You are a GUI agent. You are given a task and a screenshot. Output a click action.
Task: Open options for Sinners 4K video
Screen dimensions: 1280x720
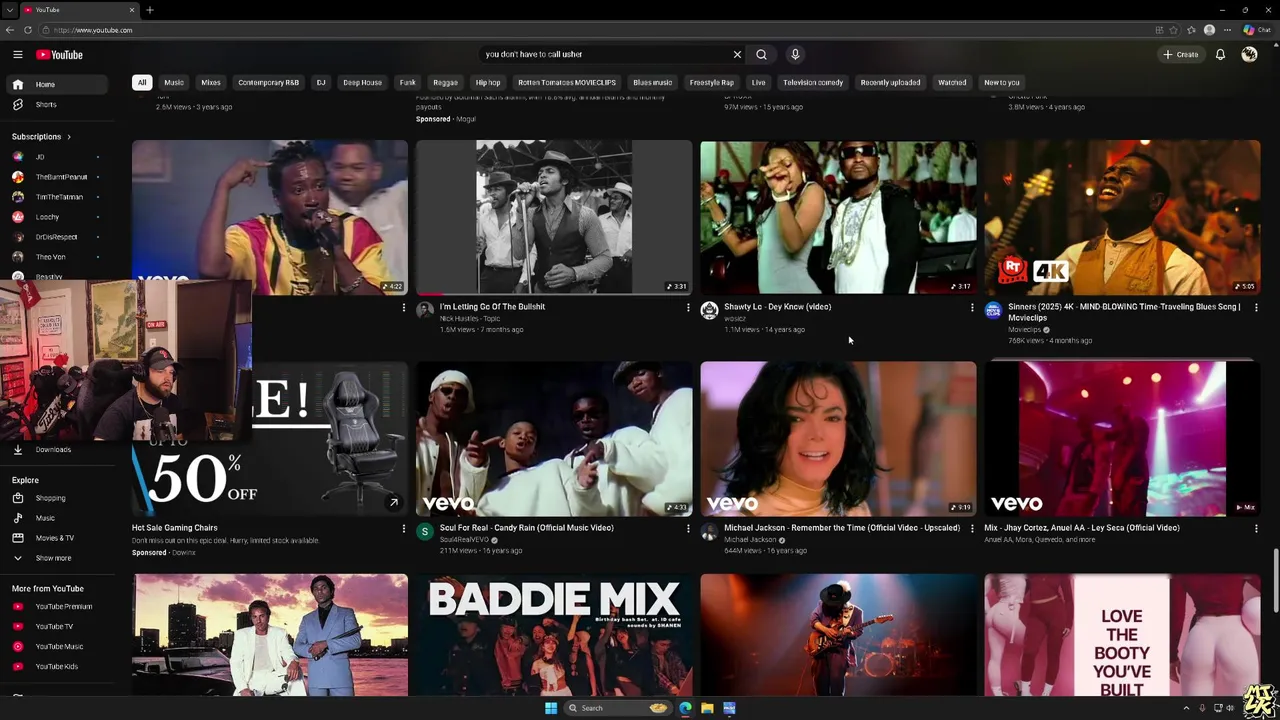tap(1256, 308)
